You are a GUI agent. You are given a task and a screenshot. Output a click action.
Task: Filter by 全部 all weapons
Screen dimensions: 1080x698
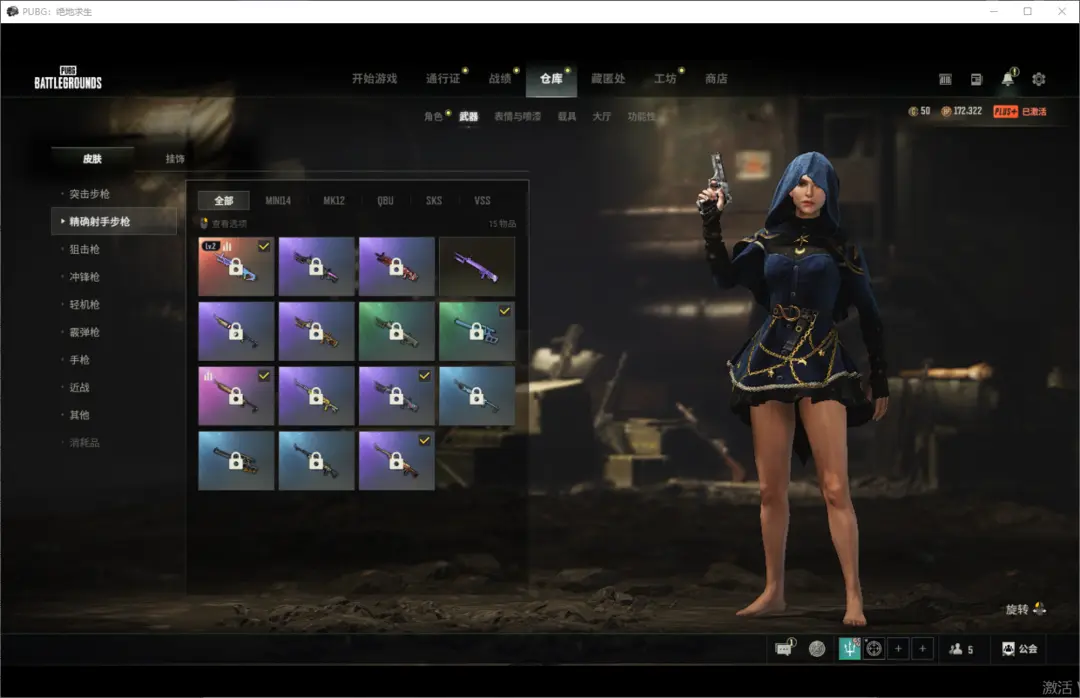coord(224,201)
